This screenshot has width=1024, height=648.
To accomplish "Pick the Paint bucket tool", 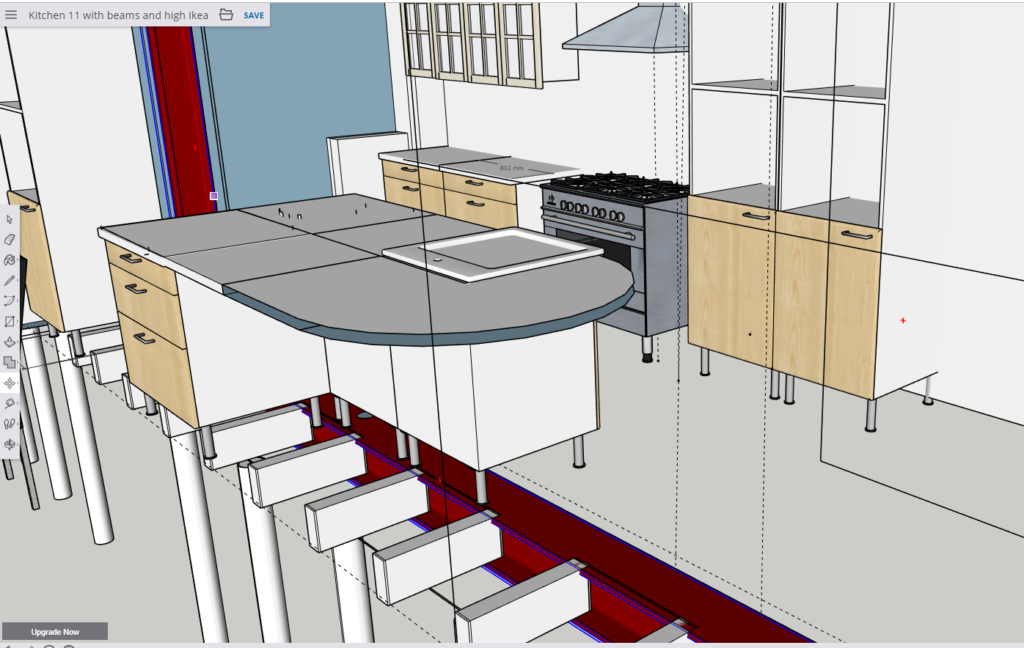I will [x=10, y=260].
